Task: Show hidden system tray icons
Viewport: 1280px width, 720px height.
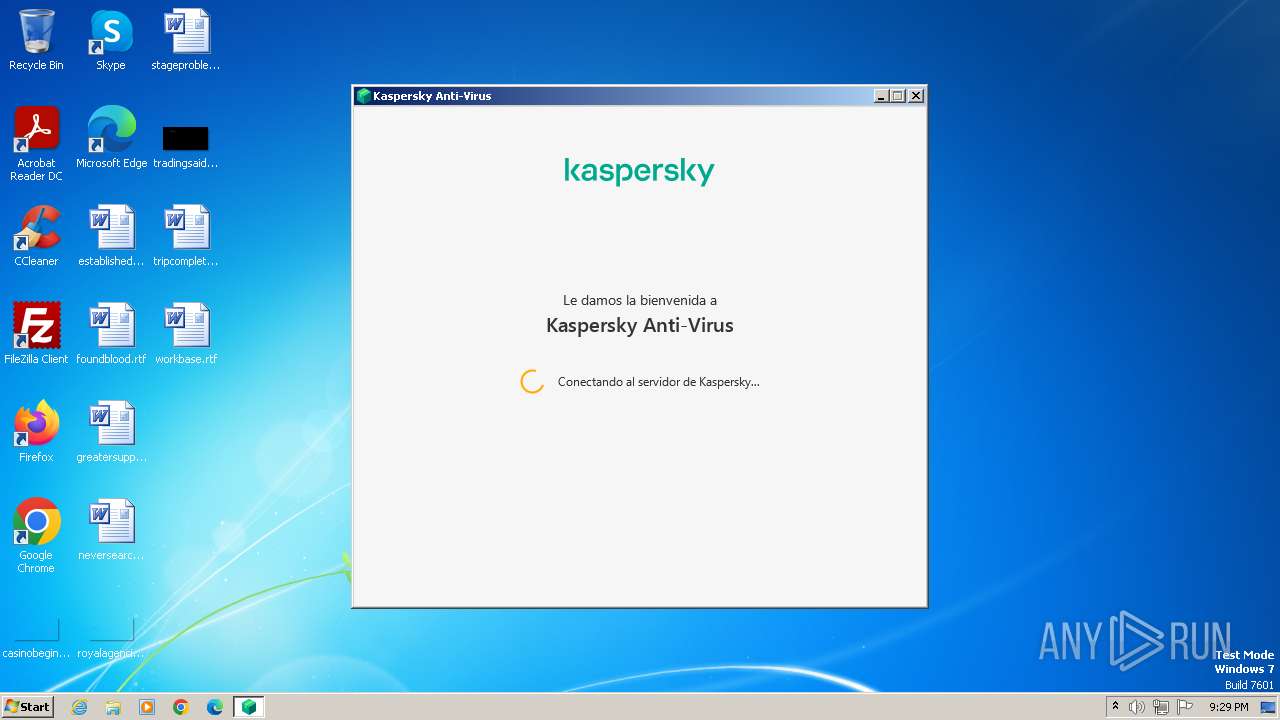Action: tap(1115, 707)
